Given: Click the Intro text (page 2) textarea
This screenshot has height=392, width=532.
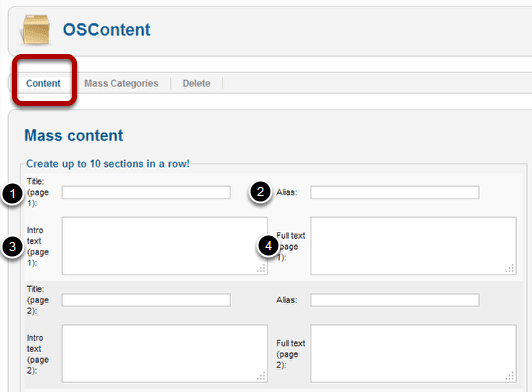Looking at the screenshot, I should [x=165, y=354].
